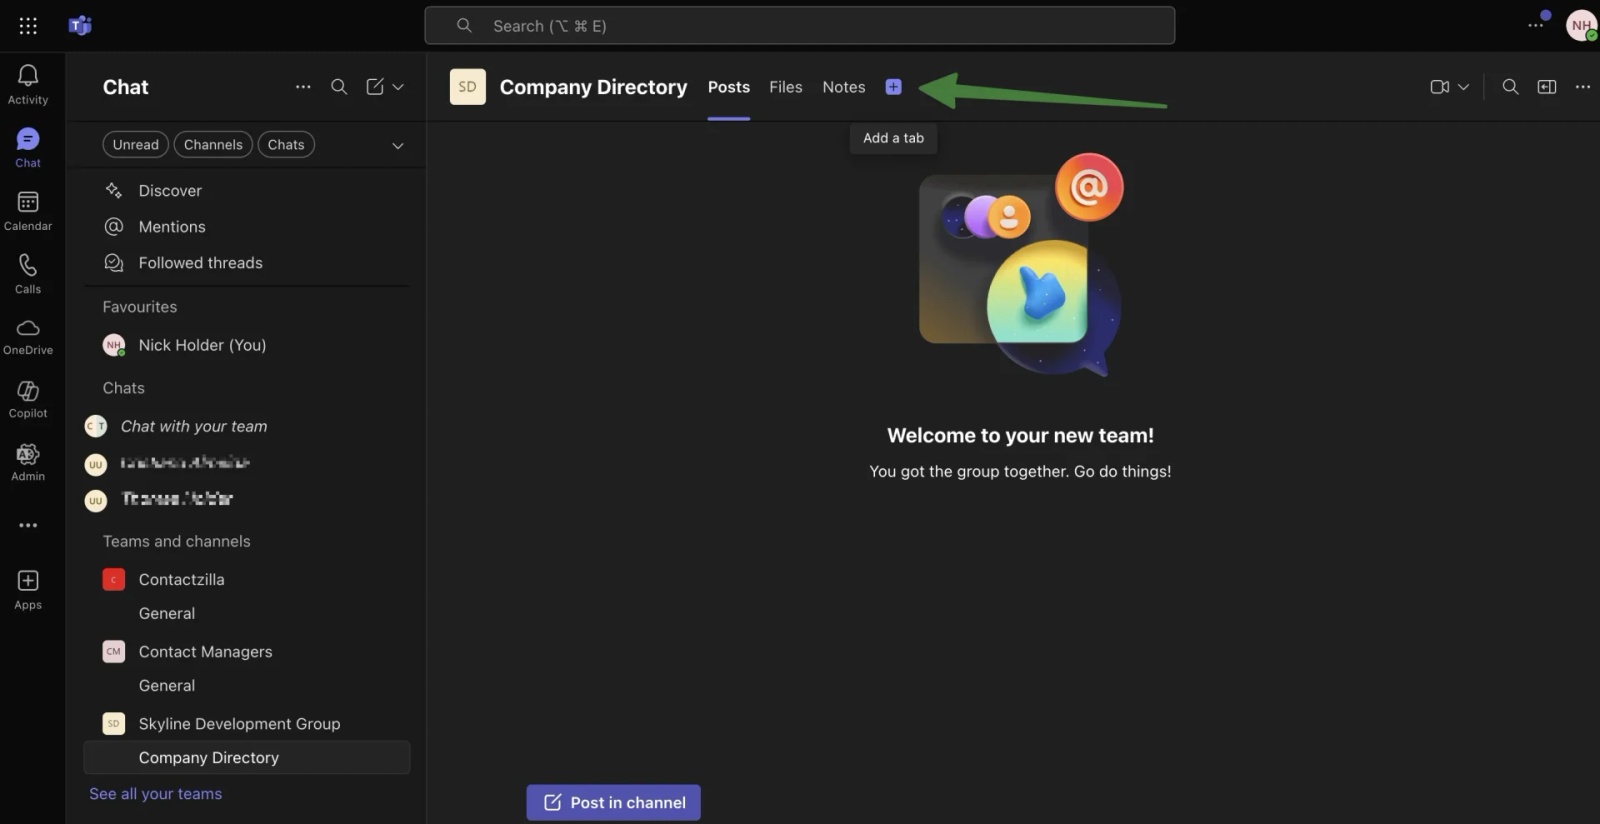Open the app launcher grid icon
Viewport: 1600px width, 824px height.
28,26
